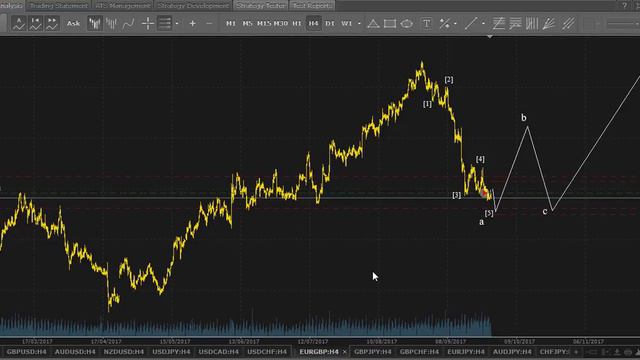Screen dimensions: 640x360
Task: Click the wave label [1] on chart
Action: (x=427, y=104)
